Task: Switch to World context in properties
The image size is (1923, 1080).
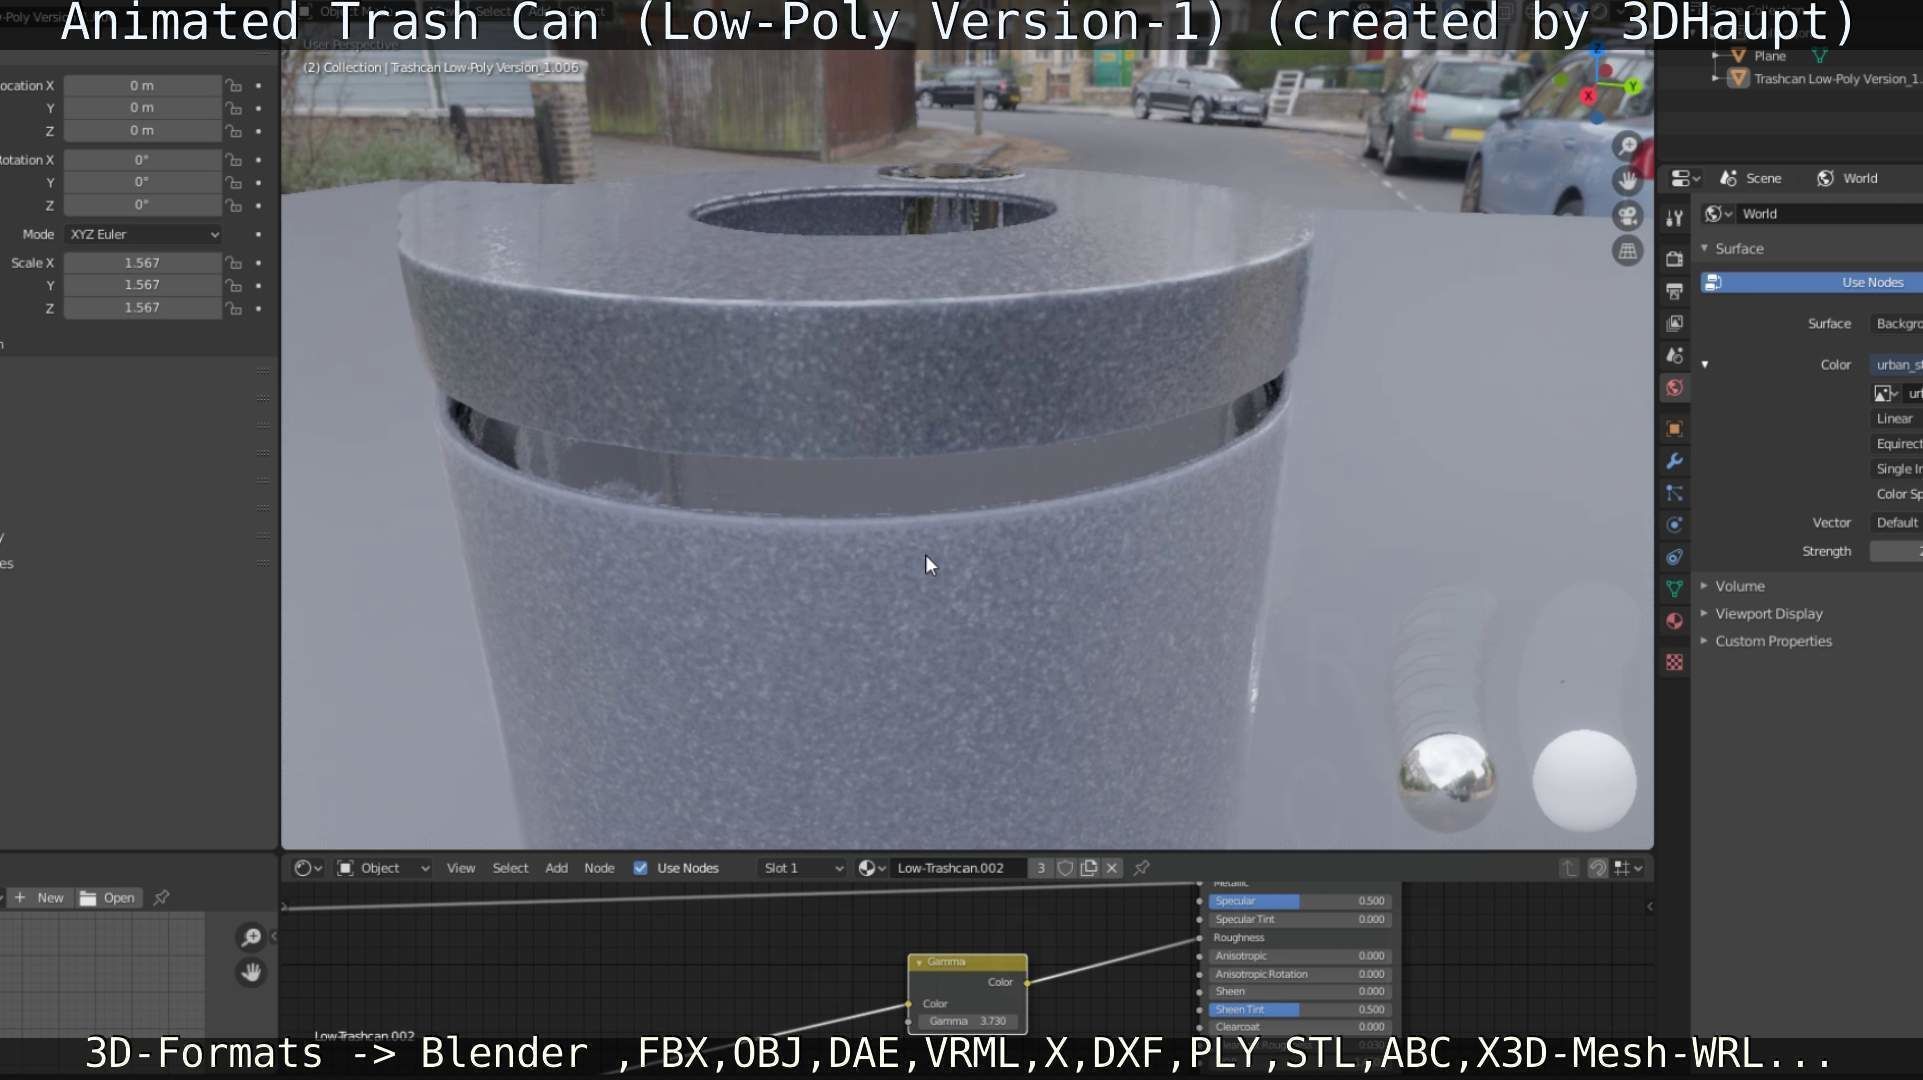Action: coord(1848,179)
